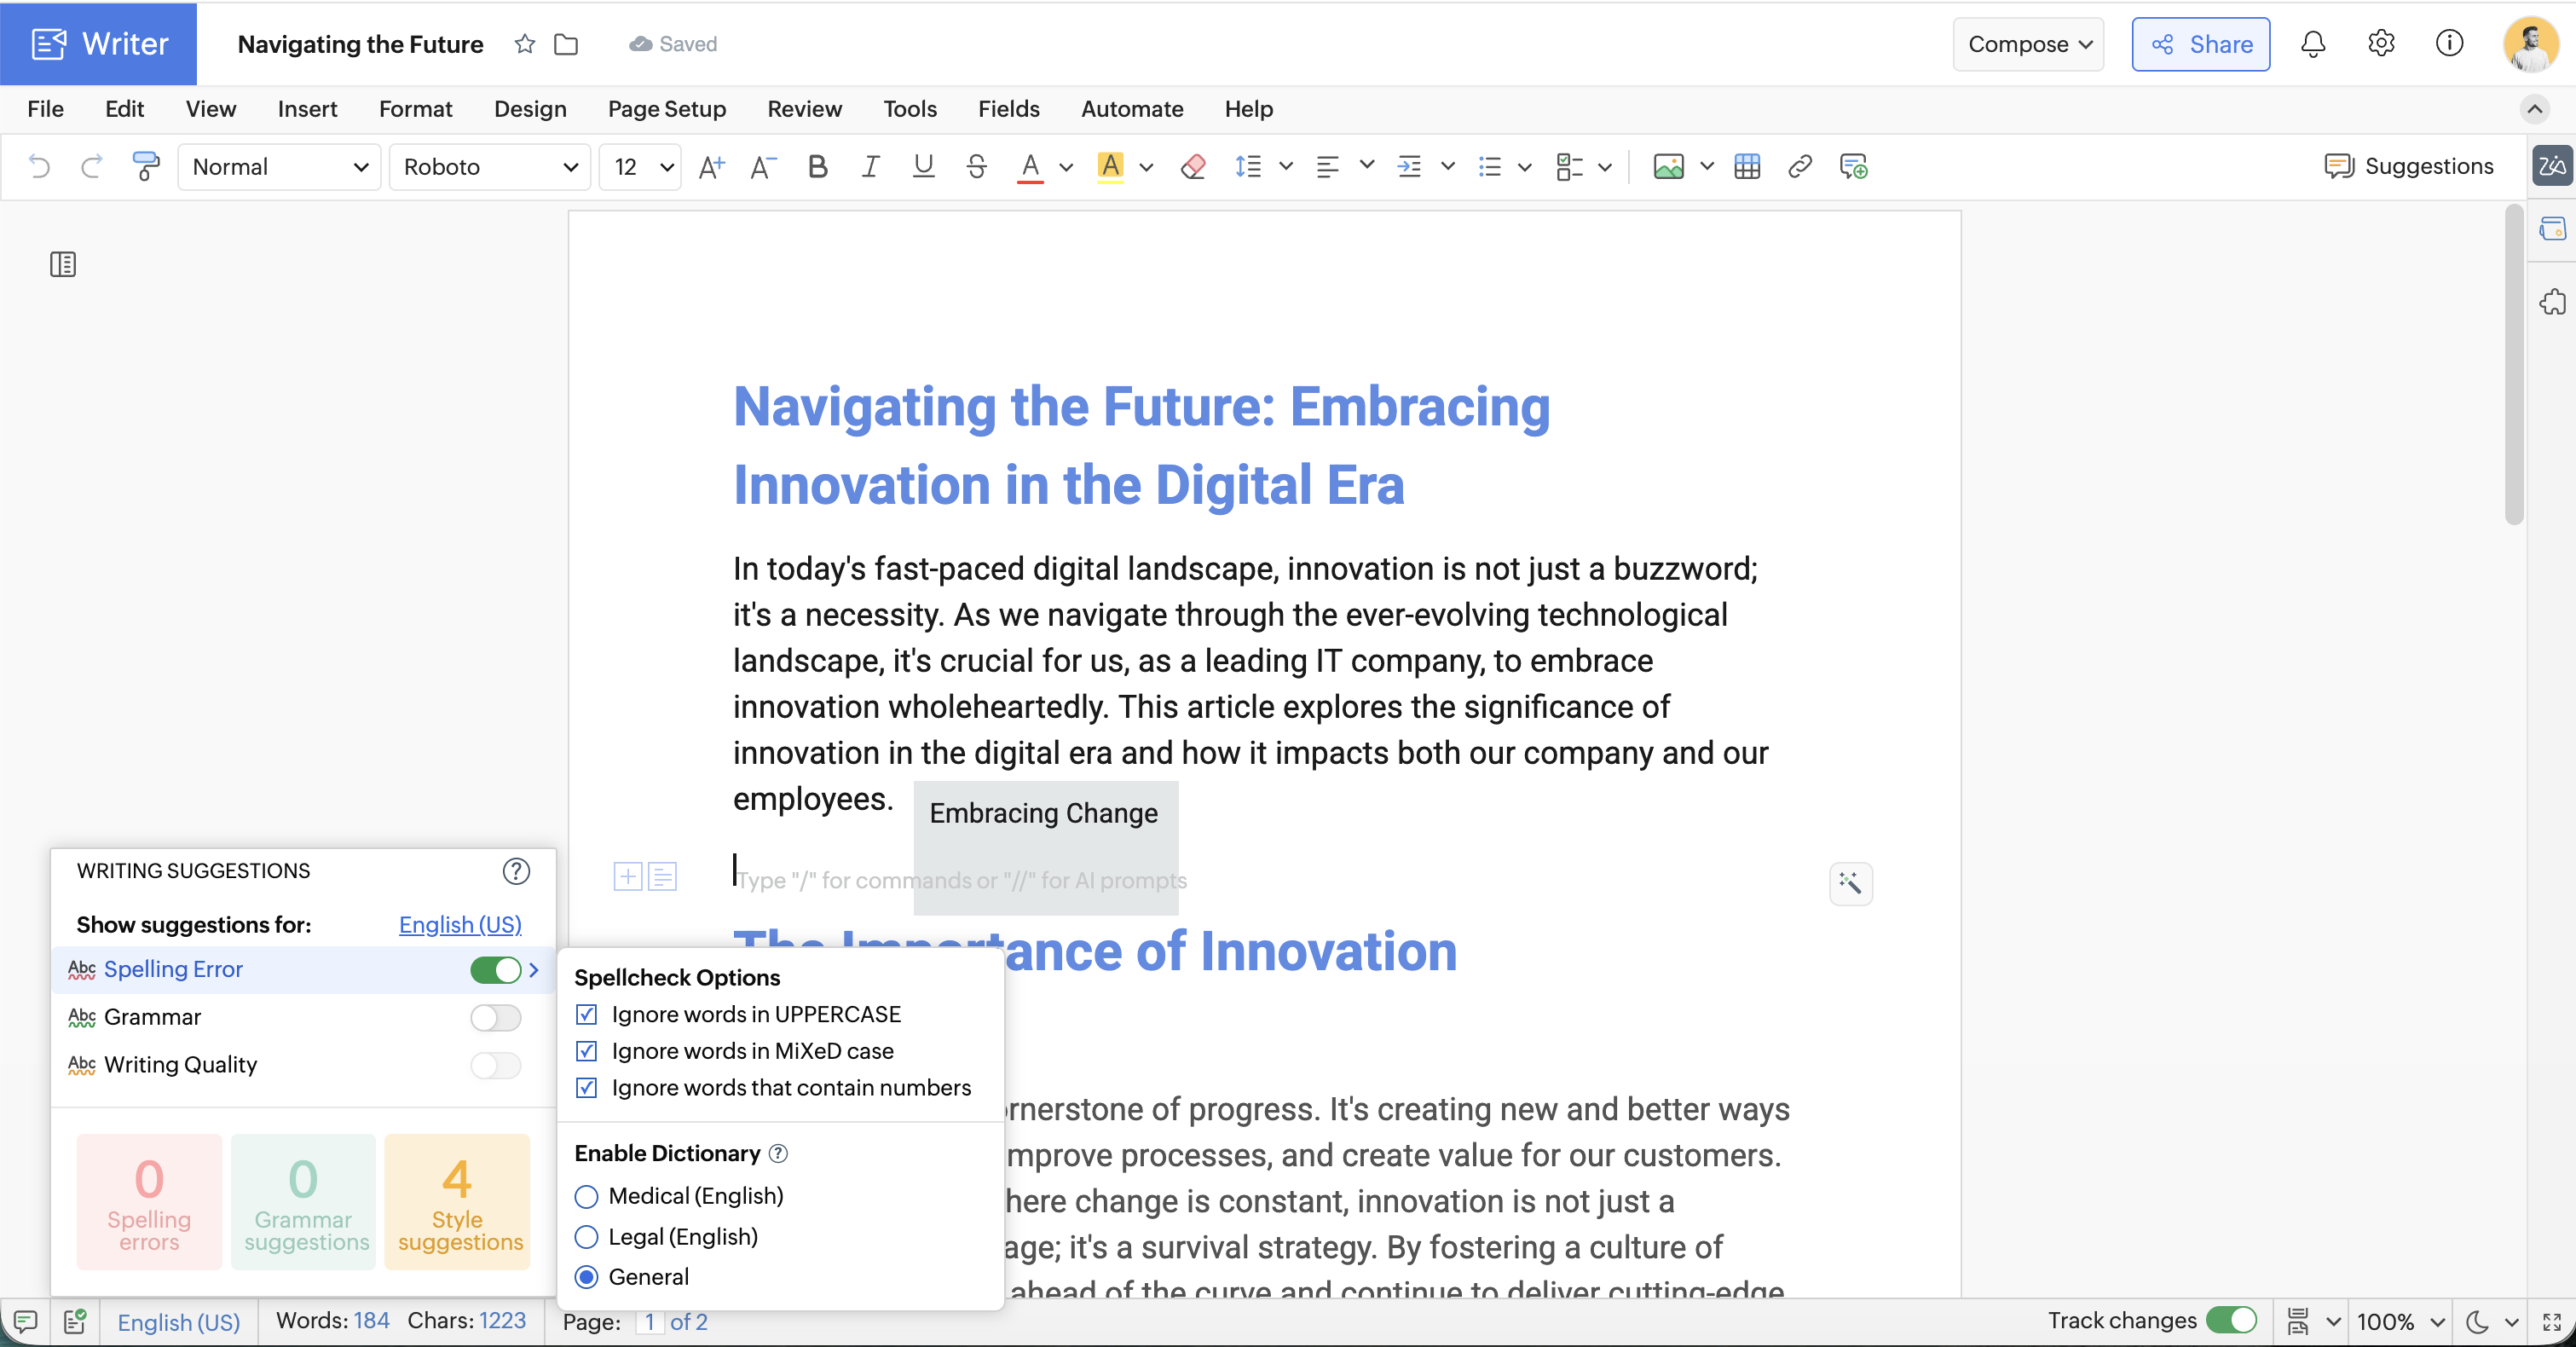Open the Roboto font dropdown
The width and height of the screenshot is (2576, 1347).
pyautogui.click(x=490, y=166)
